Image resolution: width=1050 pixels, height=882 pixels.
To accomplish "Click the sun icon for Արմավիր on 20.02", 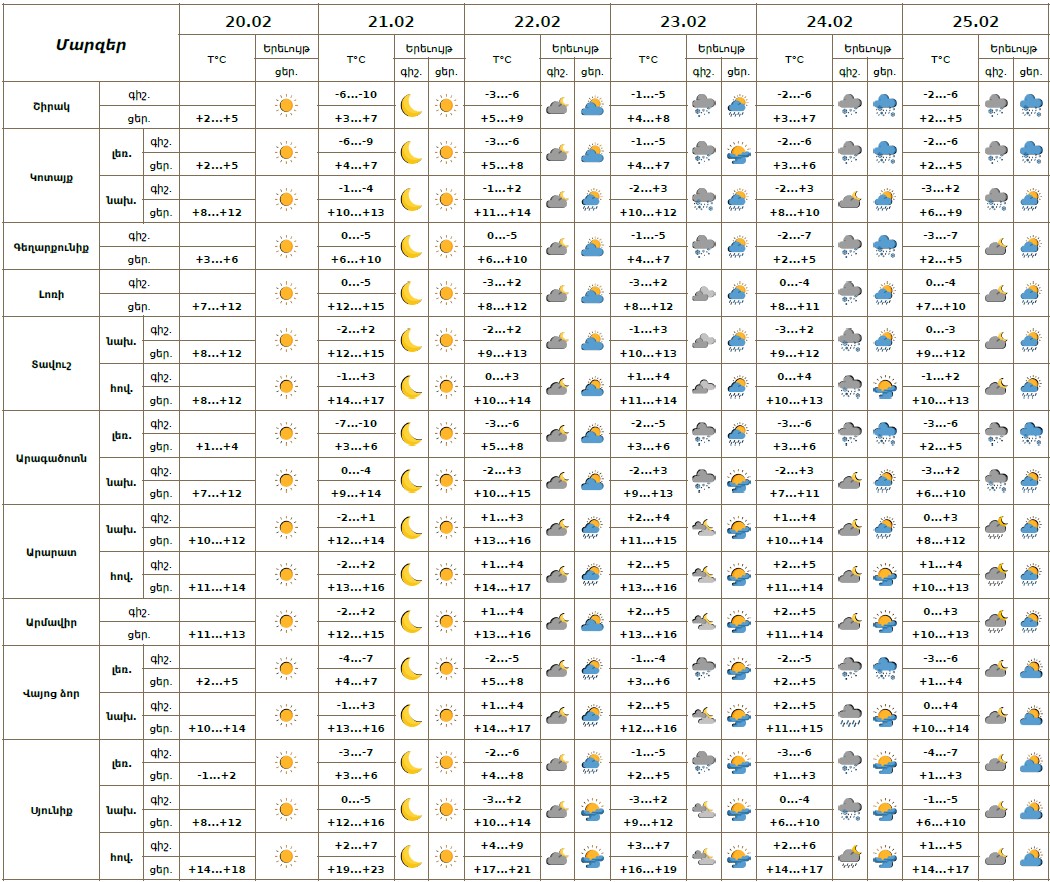I will tap(286, 622).
